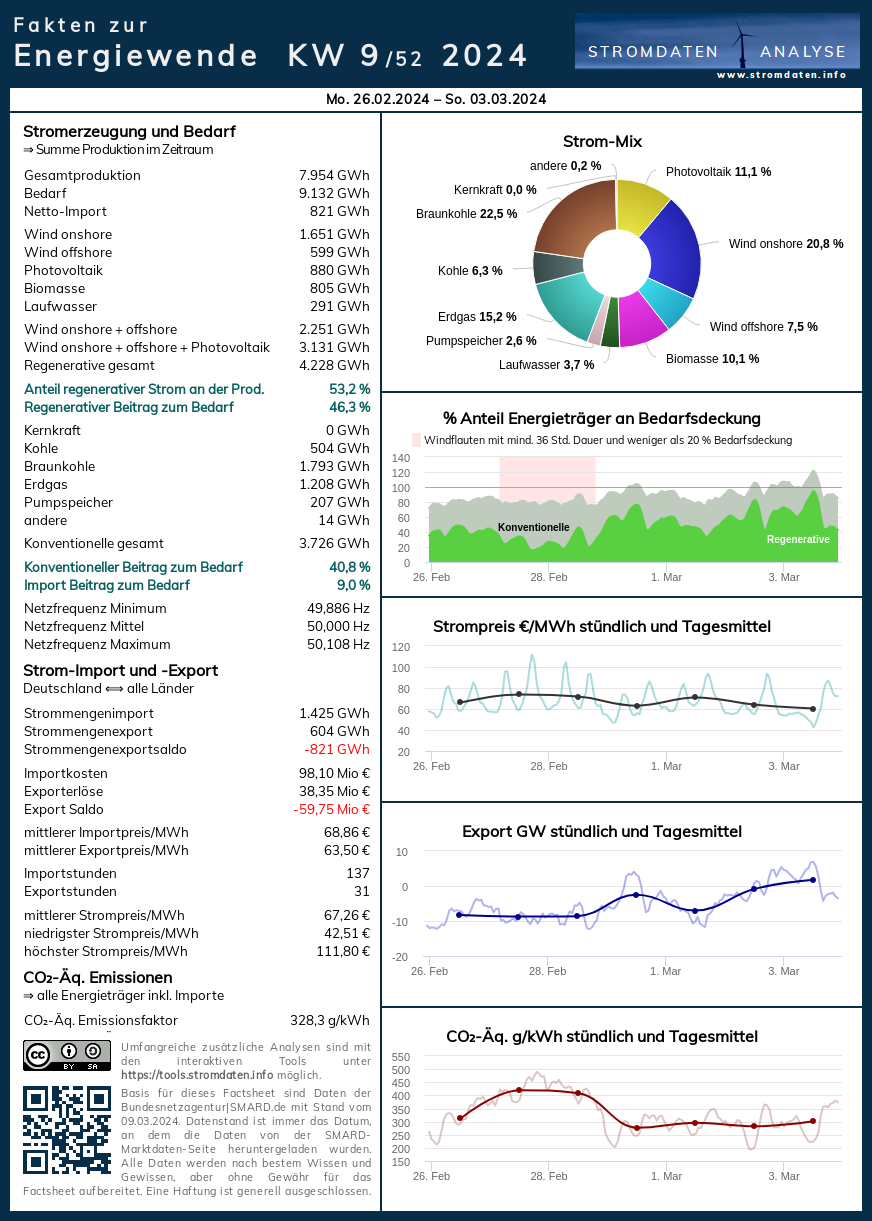Click the share-alike SA icon in license badge

coord(94,1051)
